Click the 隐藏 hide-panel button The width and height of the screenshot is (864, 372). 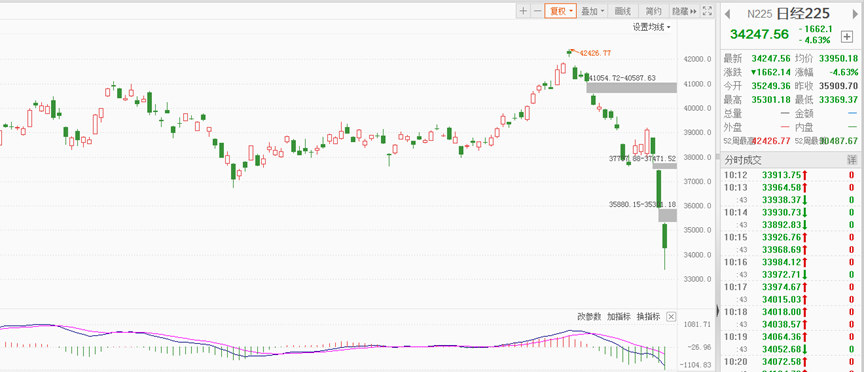(x=684, y=10)
